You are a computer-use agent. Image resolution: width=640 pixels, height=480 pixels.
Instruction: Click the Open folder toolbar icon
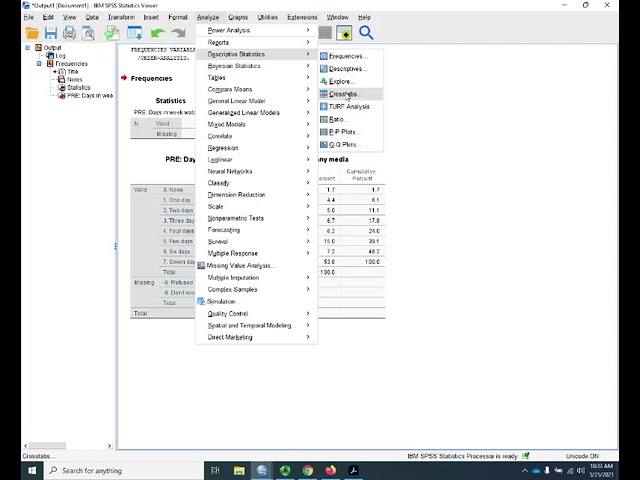coord(32,33)
